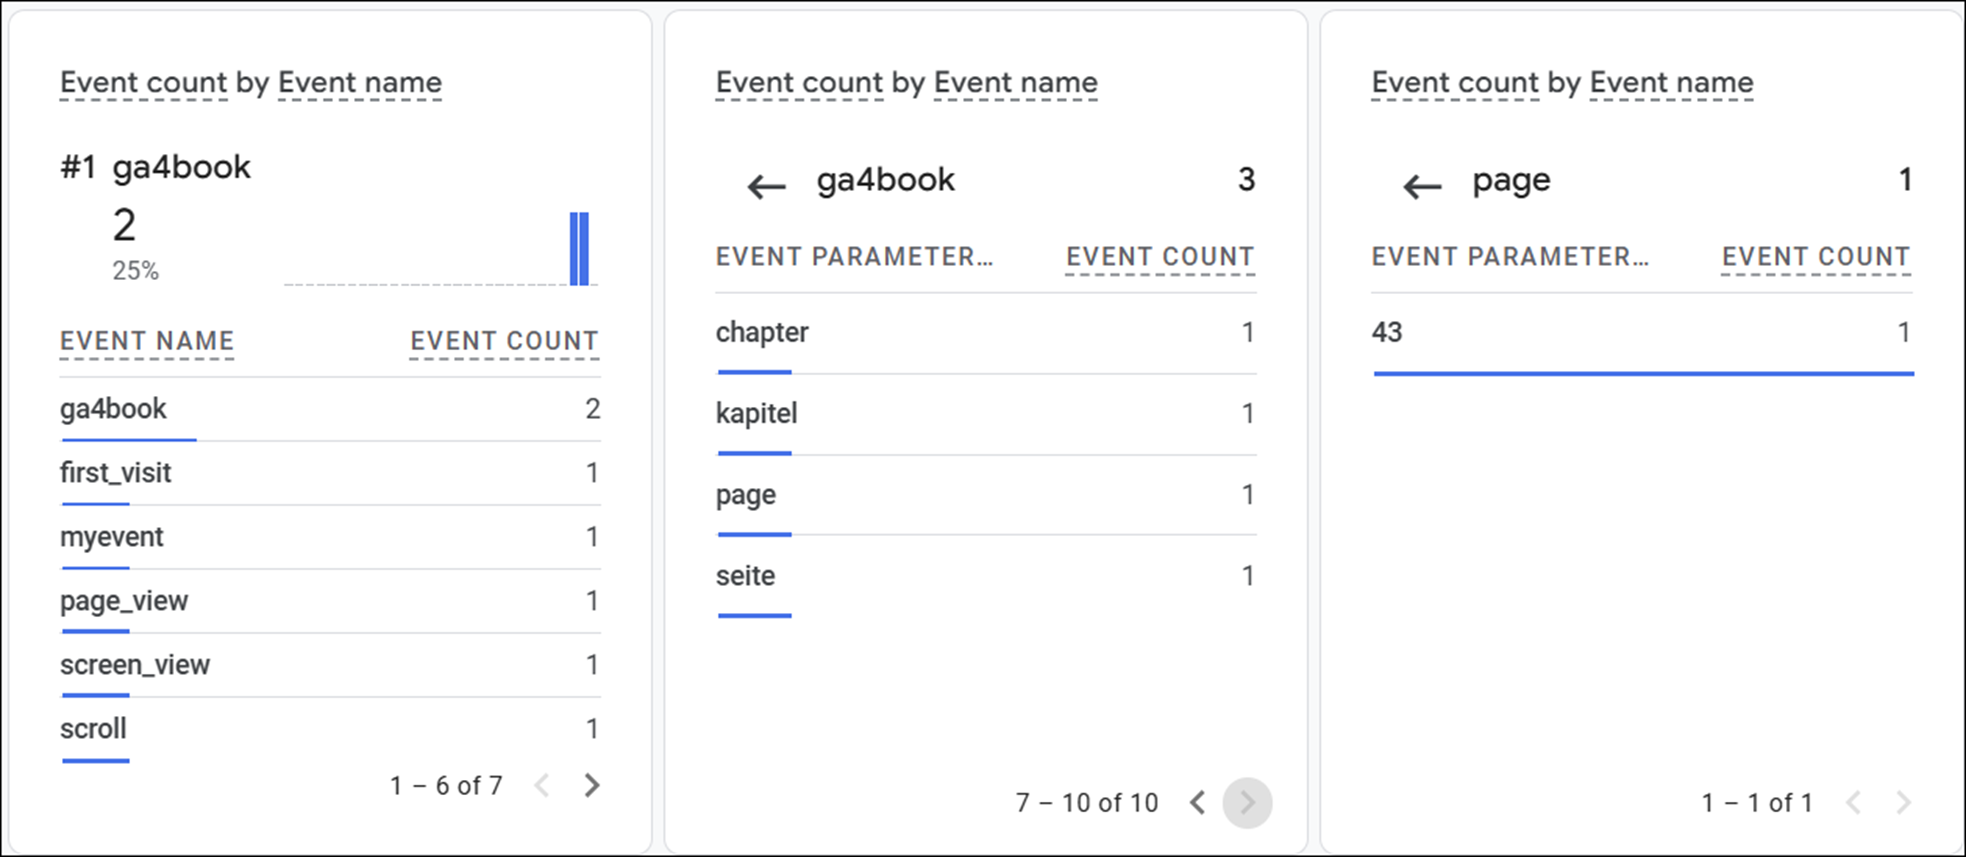This screenshot has width=1966, height=857.
Task: Click parameter value 43 row
Action: 1642,333
